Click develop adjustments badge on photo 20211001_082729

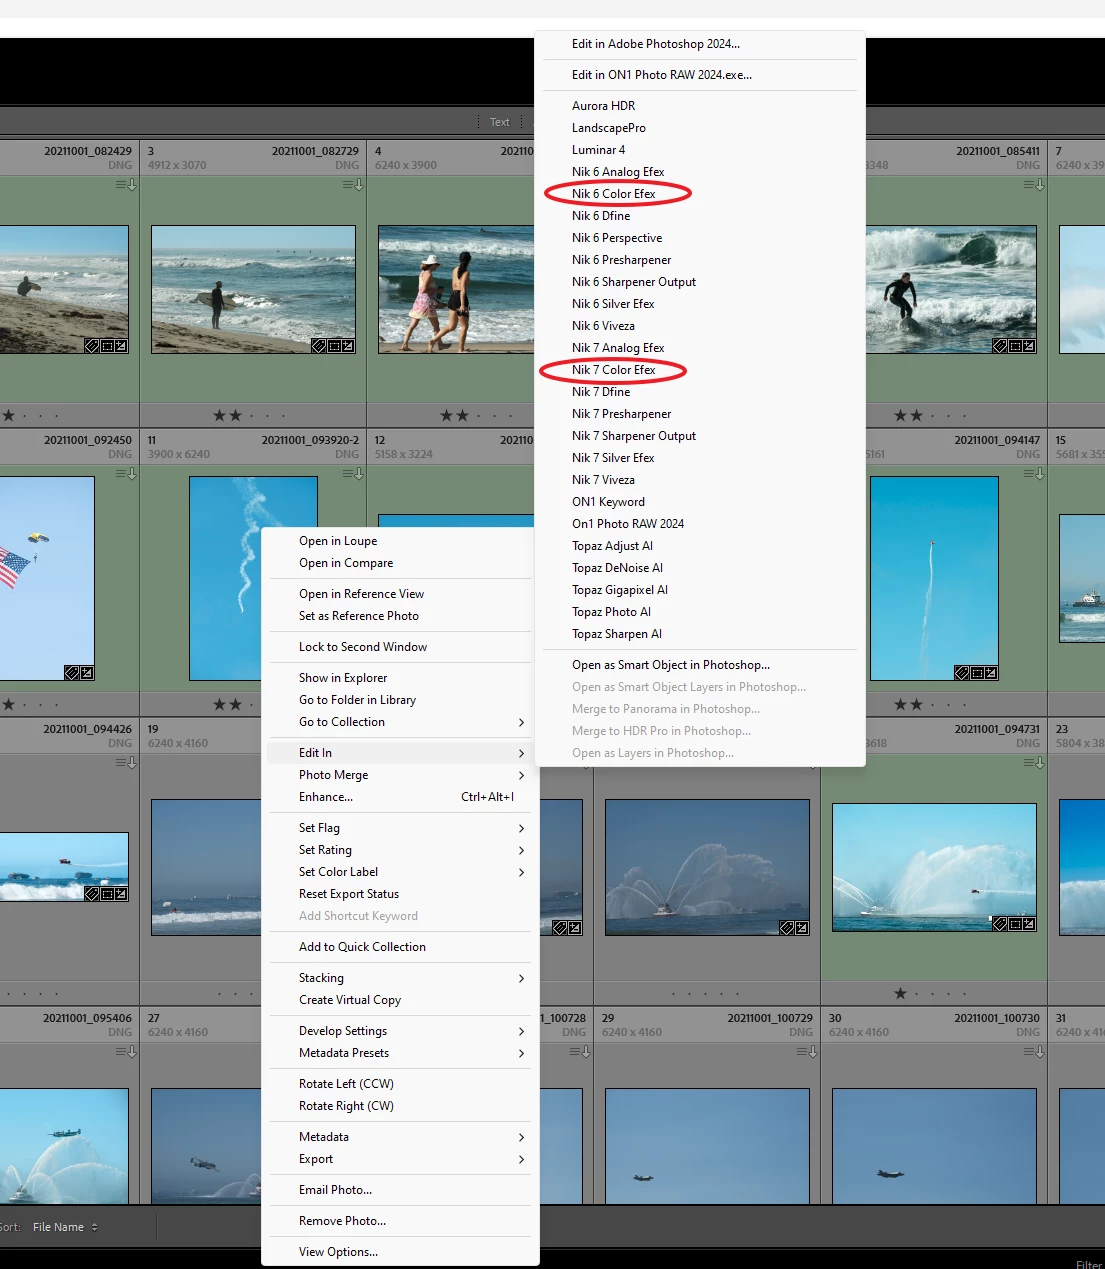click(348, 346)
